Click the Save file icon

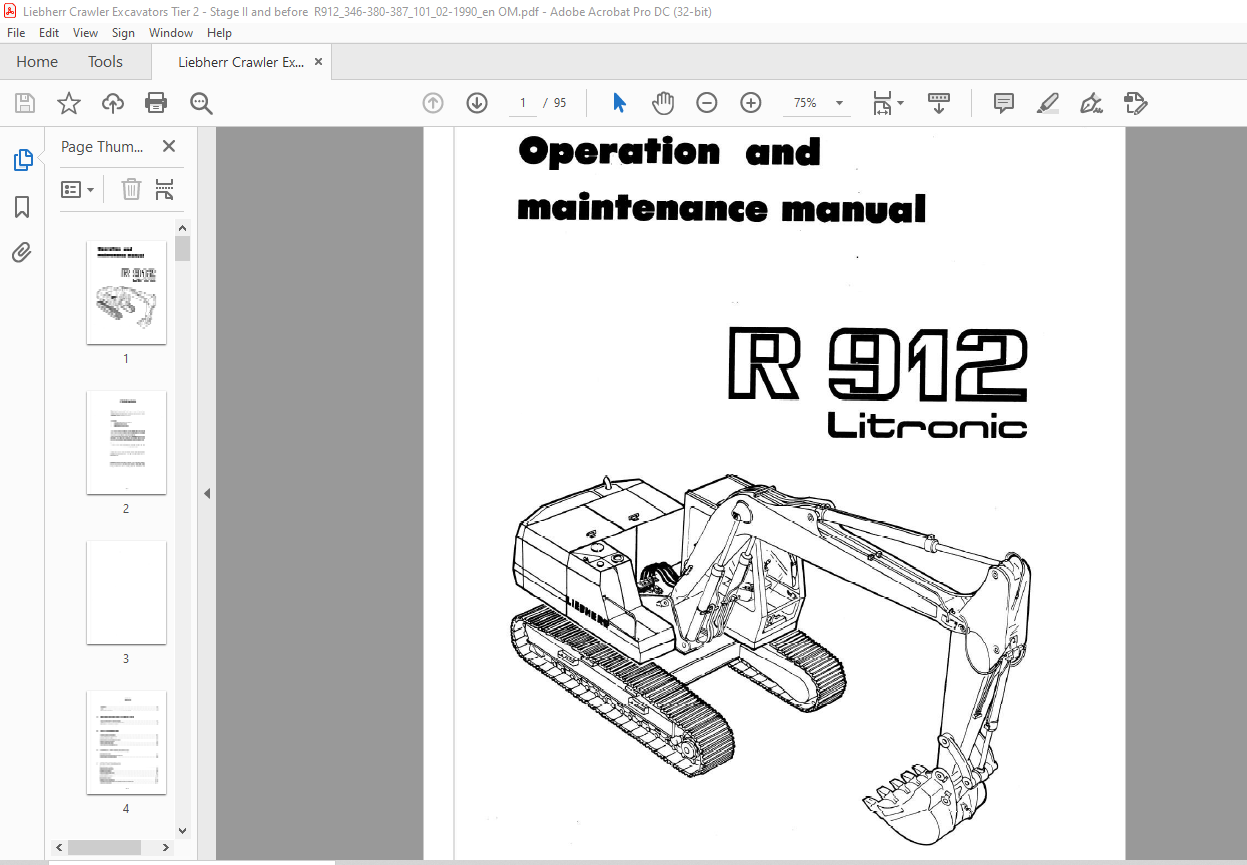(x=25, y=103)
